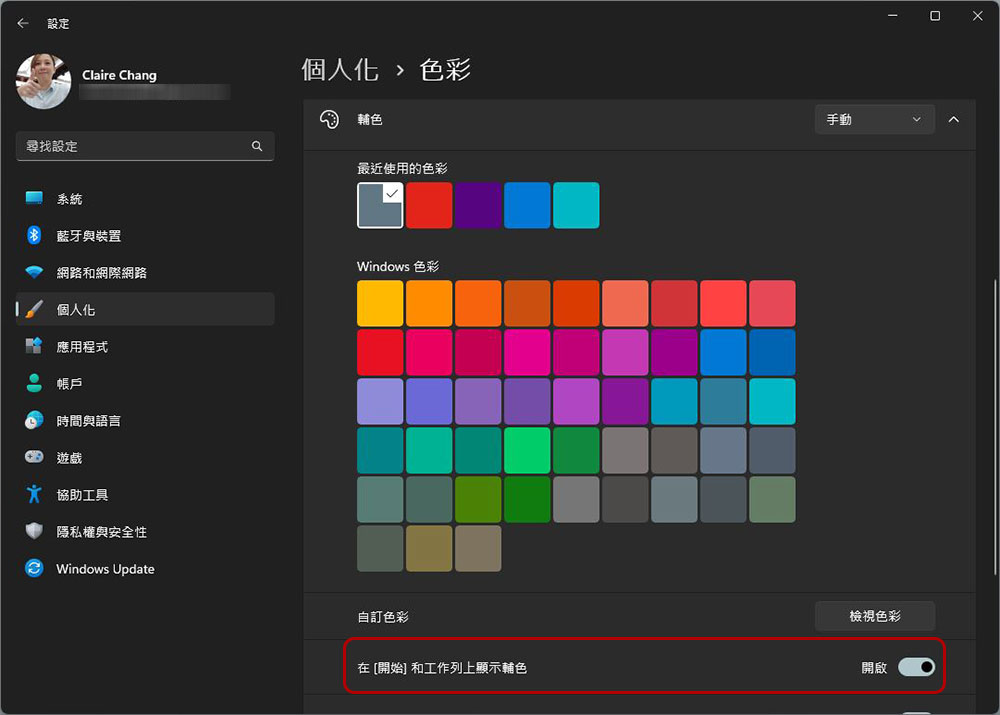Viewport: 1000px width, 715px height.
Task: Select the cyan recent color swatch
Action: (x=577, y=205)
